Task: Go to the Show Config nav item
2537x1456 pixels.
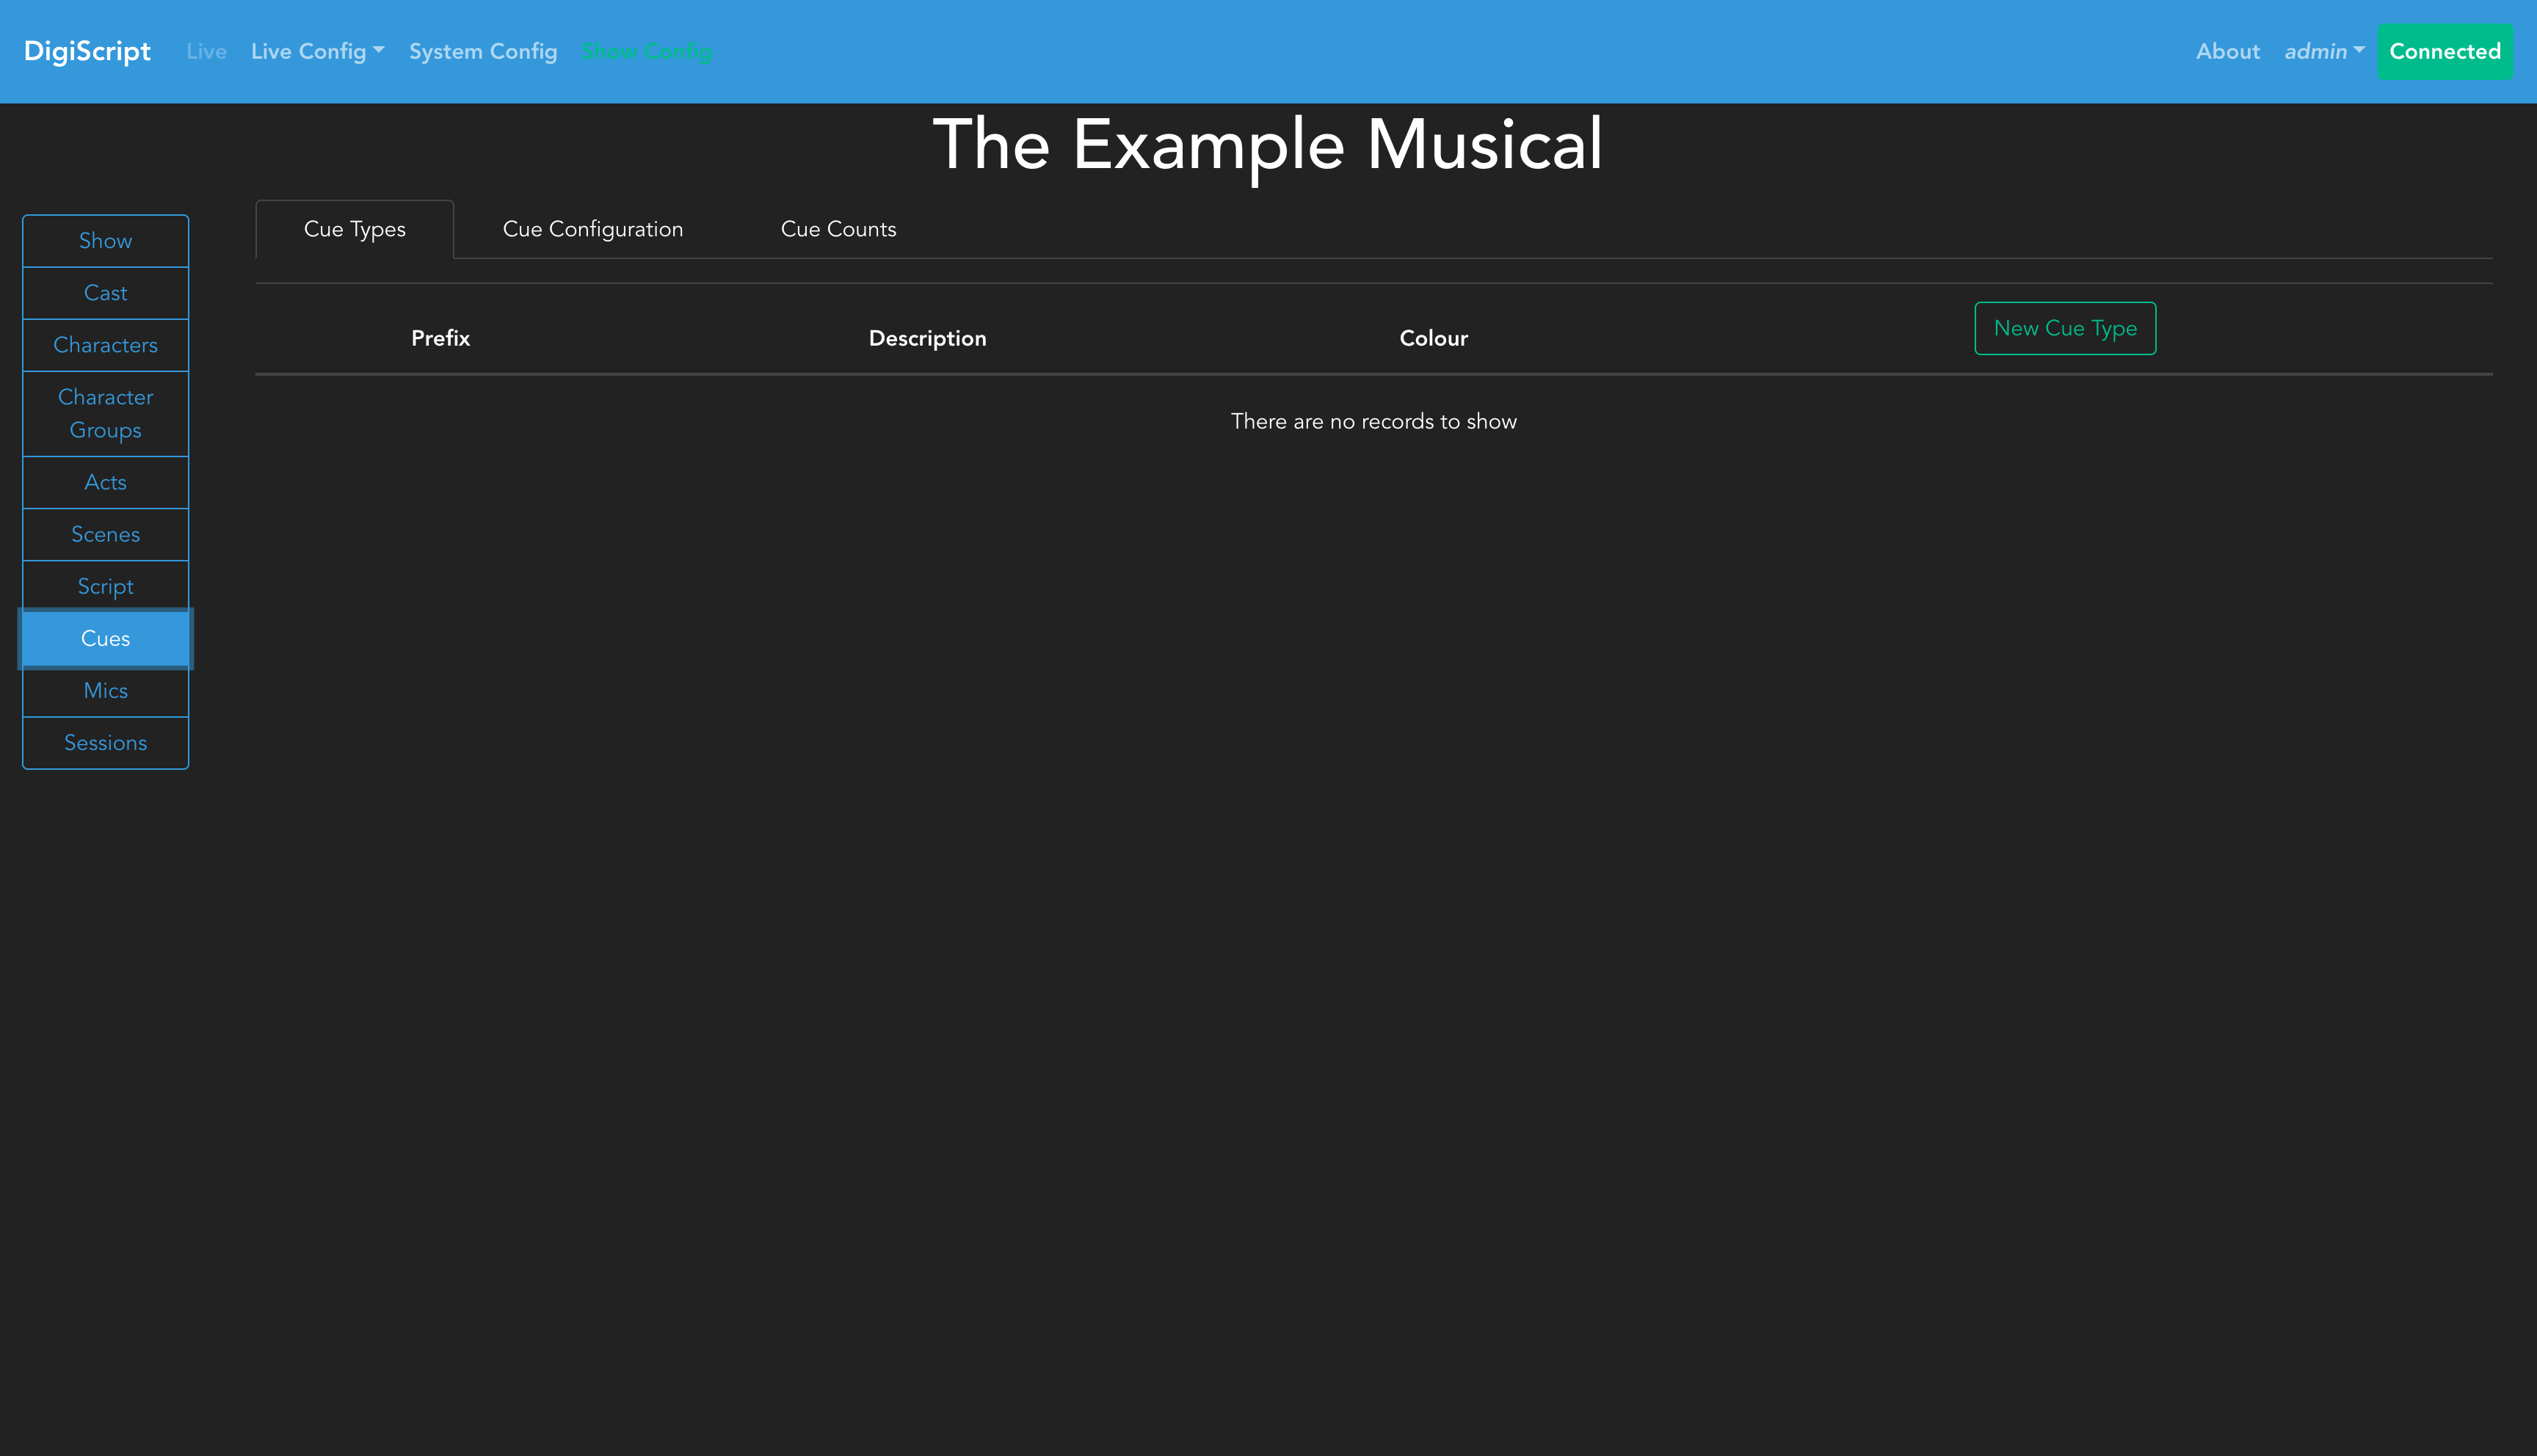Action: [646, 51]
